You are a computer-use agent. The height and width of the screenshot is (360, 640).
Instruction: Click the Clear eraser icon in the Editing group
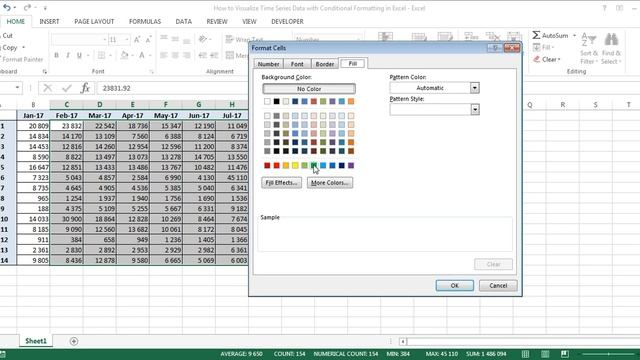tap(536, 59)
